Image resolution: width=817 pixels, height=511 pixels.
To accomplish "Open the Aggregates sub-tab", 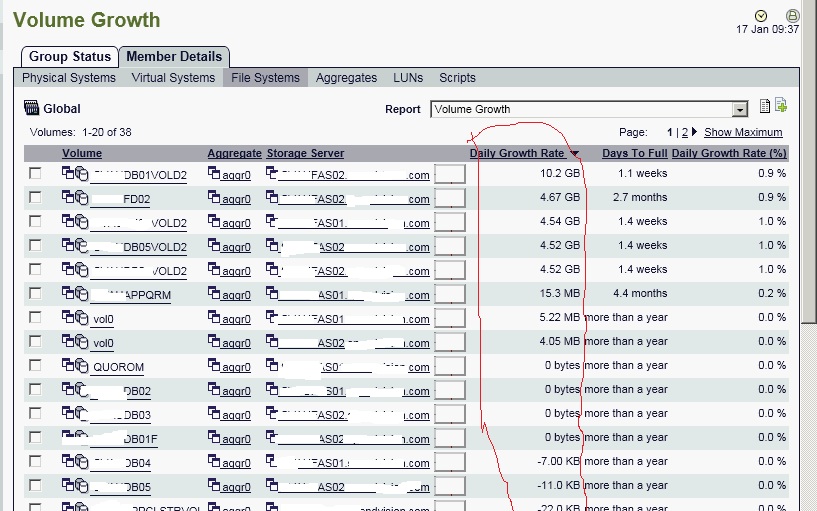I will [x=346, y=78].
